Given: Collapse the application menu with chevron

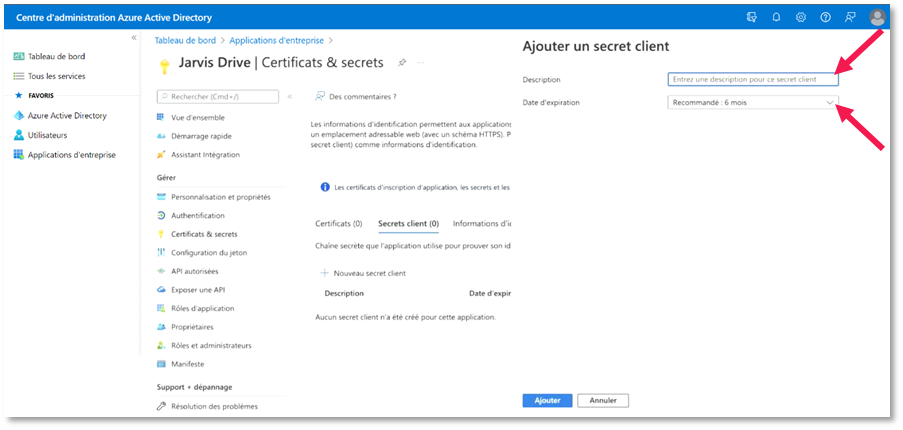Looking at the screenshot, I should tap(290, 97).
